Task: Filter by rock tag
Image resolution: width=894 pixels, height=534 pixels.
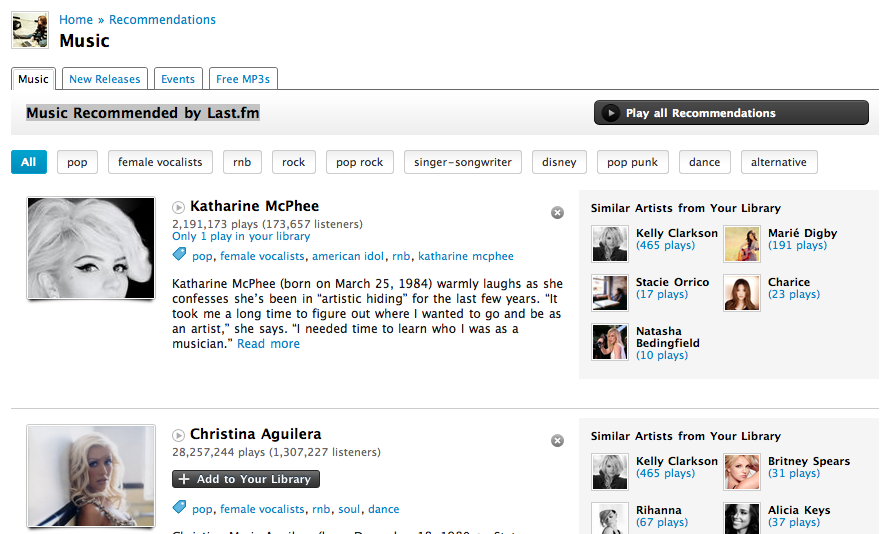Action: (294, 162)
